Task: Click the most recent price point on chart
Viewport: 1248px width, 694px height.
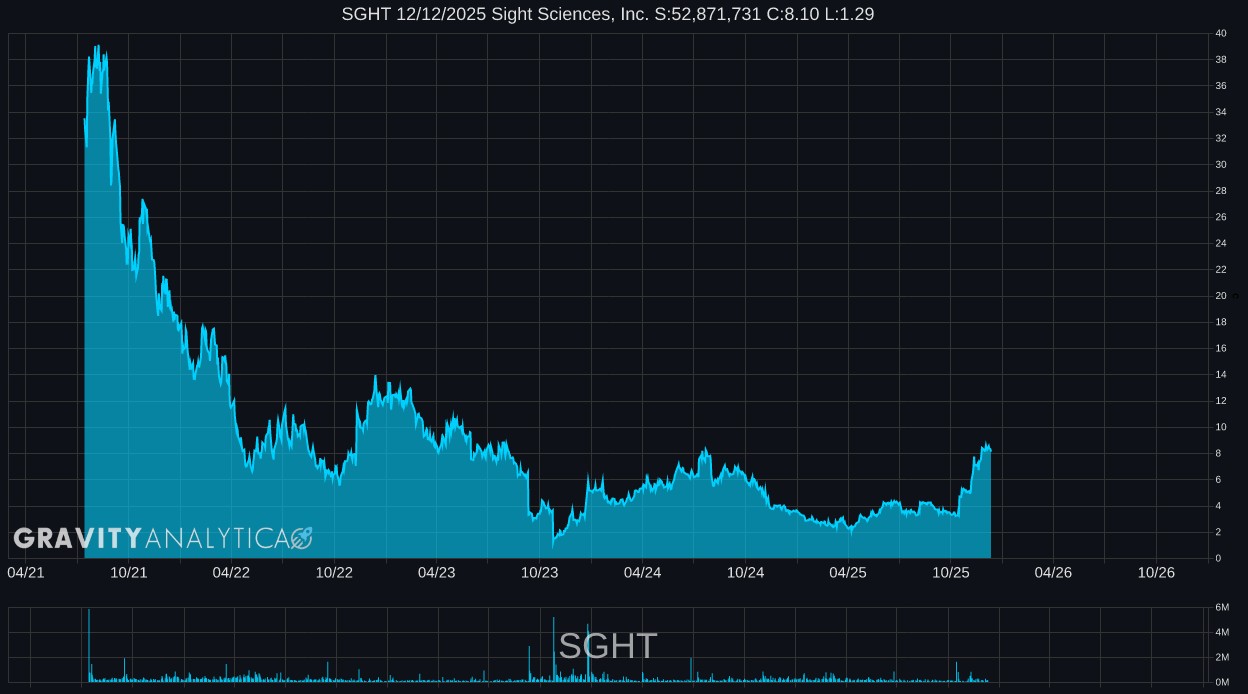Action: (990, 451)
